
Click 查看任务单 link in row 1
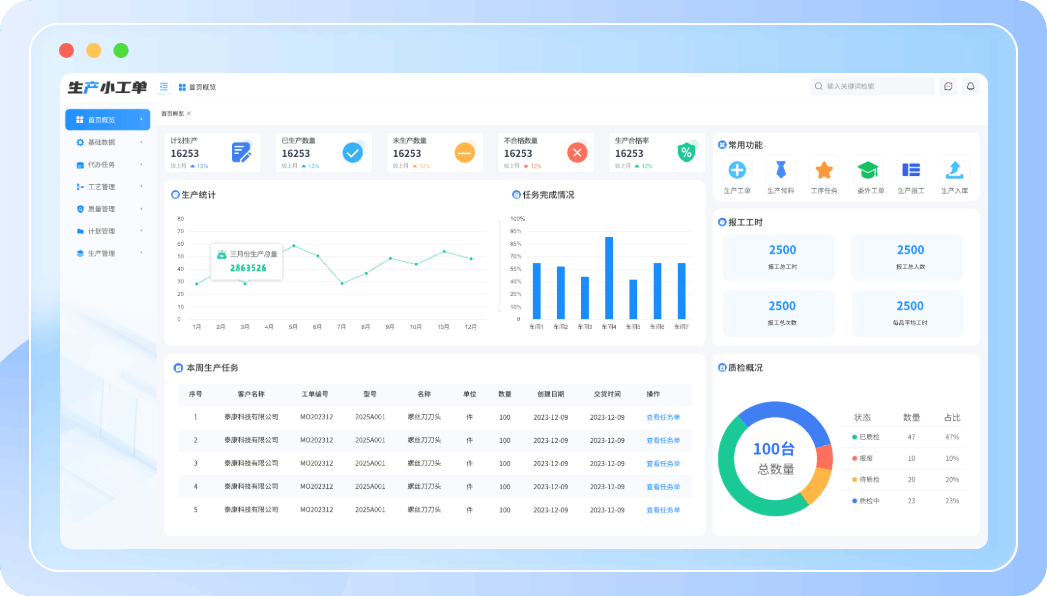click(x=662, y=417)
